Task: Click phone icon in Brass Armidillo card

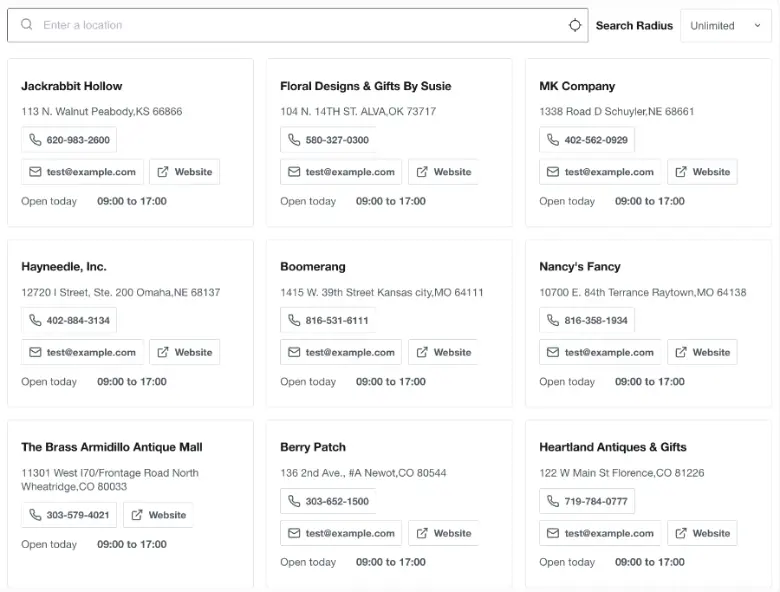Action: click(x=35, y=515)
